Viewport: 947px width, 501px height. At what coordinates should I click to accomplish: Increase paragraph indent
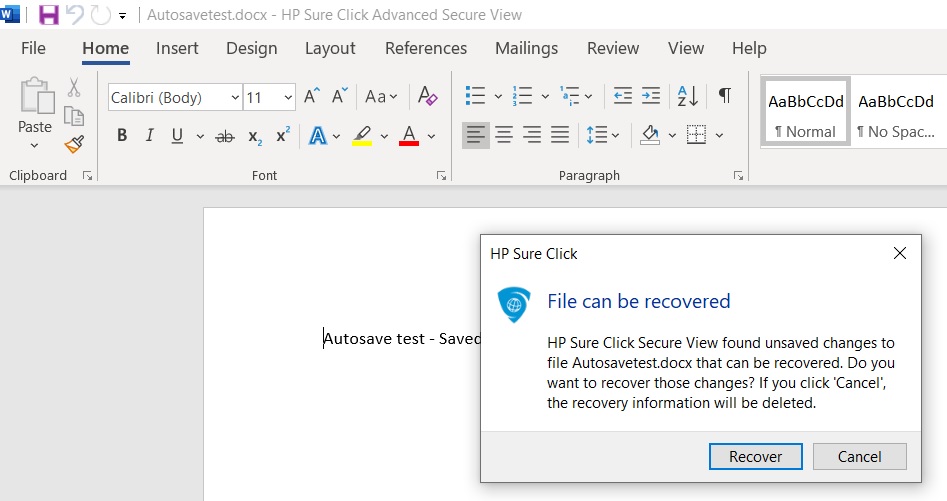click(x=650, y=95)
